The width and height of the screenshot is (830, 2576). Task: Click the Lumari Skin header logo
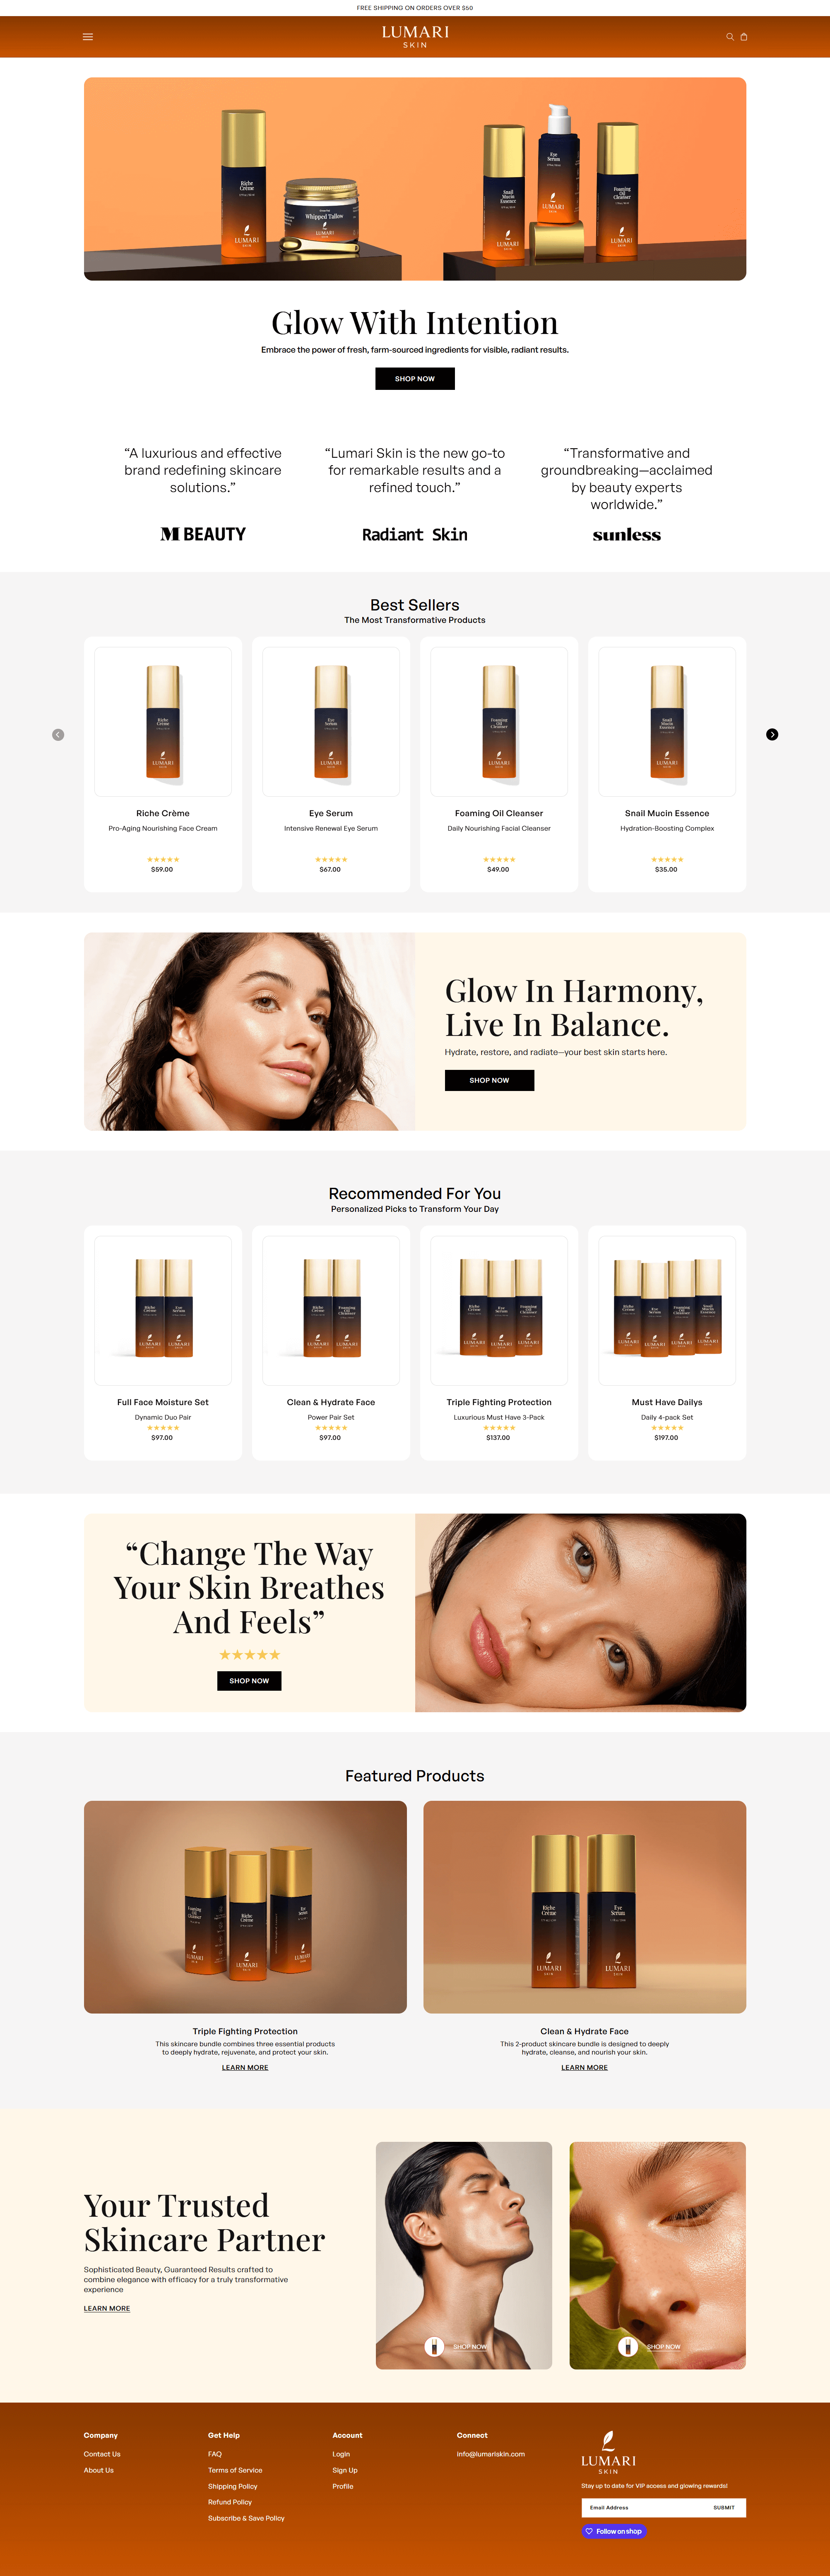415,37
